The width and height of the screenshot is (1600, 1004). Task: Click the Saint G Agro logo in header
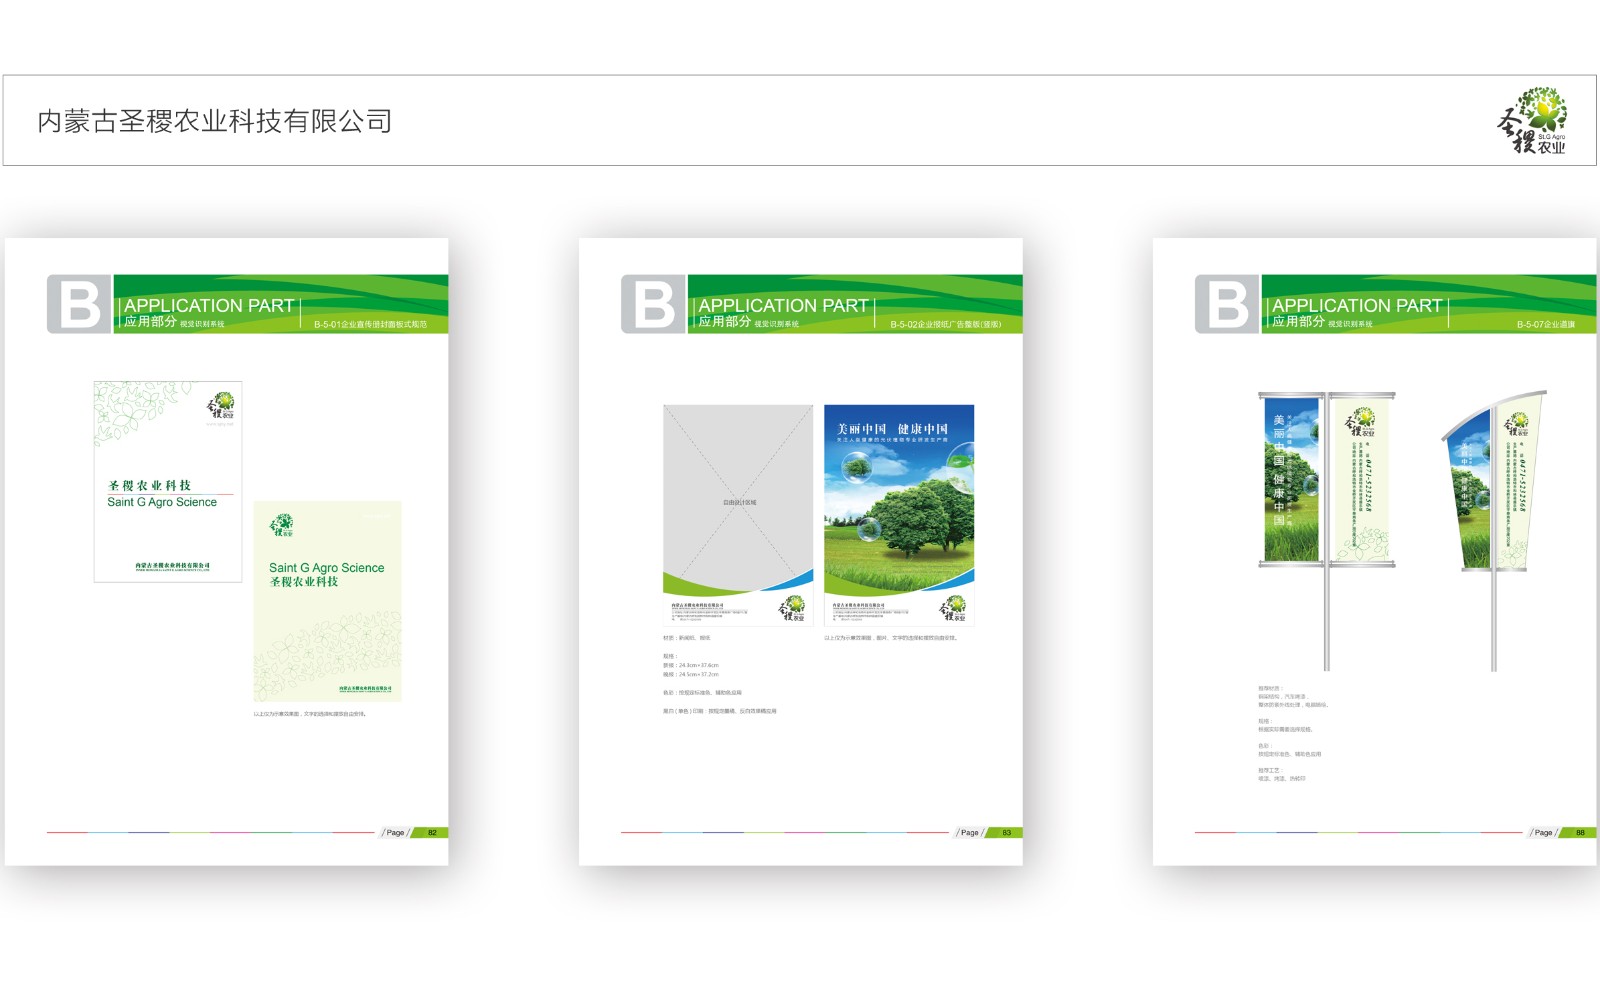(x=1531, y=121)
